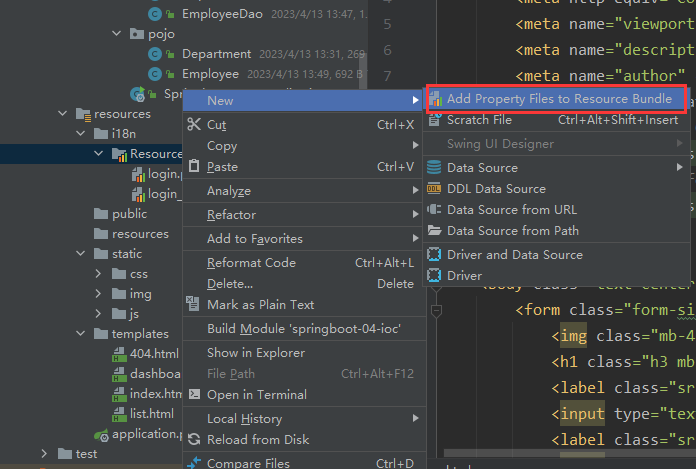The height and width of the screenshot is (469, 696).
Task: Choose Reformat Code from context menu
Action: pyautogui.click(x=251, y=263)
